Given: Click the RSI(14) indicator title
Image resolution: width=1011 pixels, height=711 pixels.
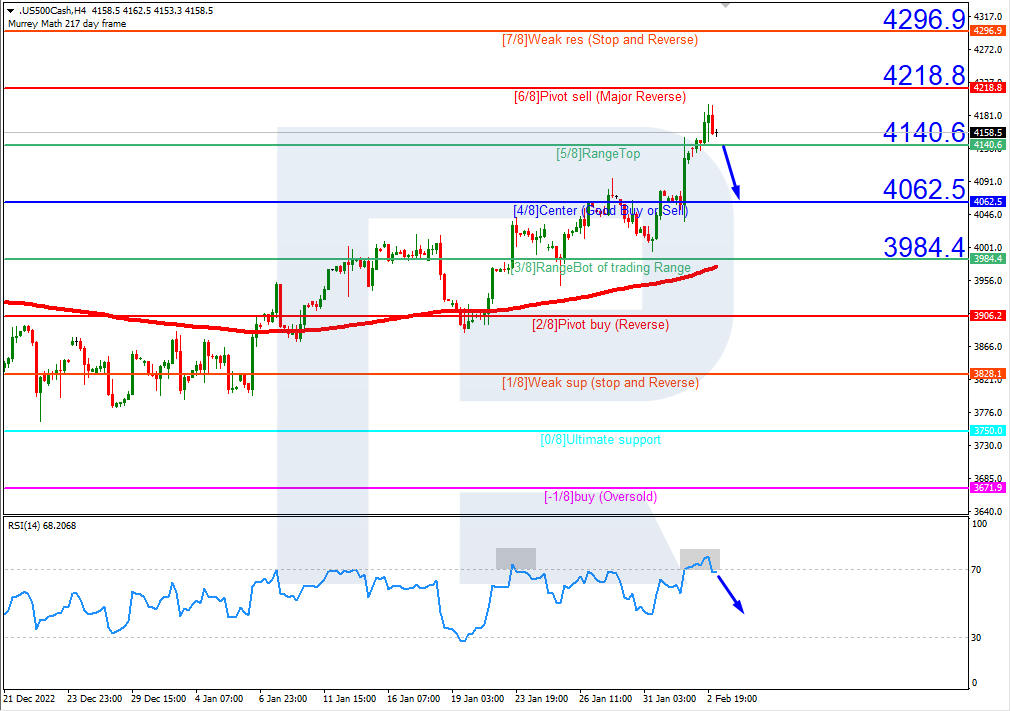Looking at the screenshot, I should (42, 525).
